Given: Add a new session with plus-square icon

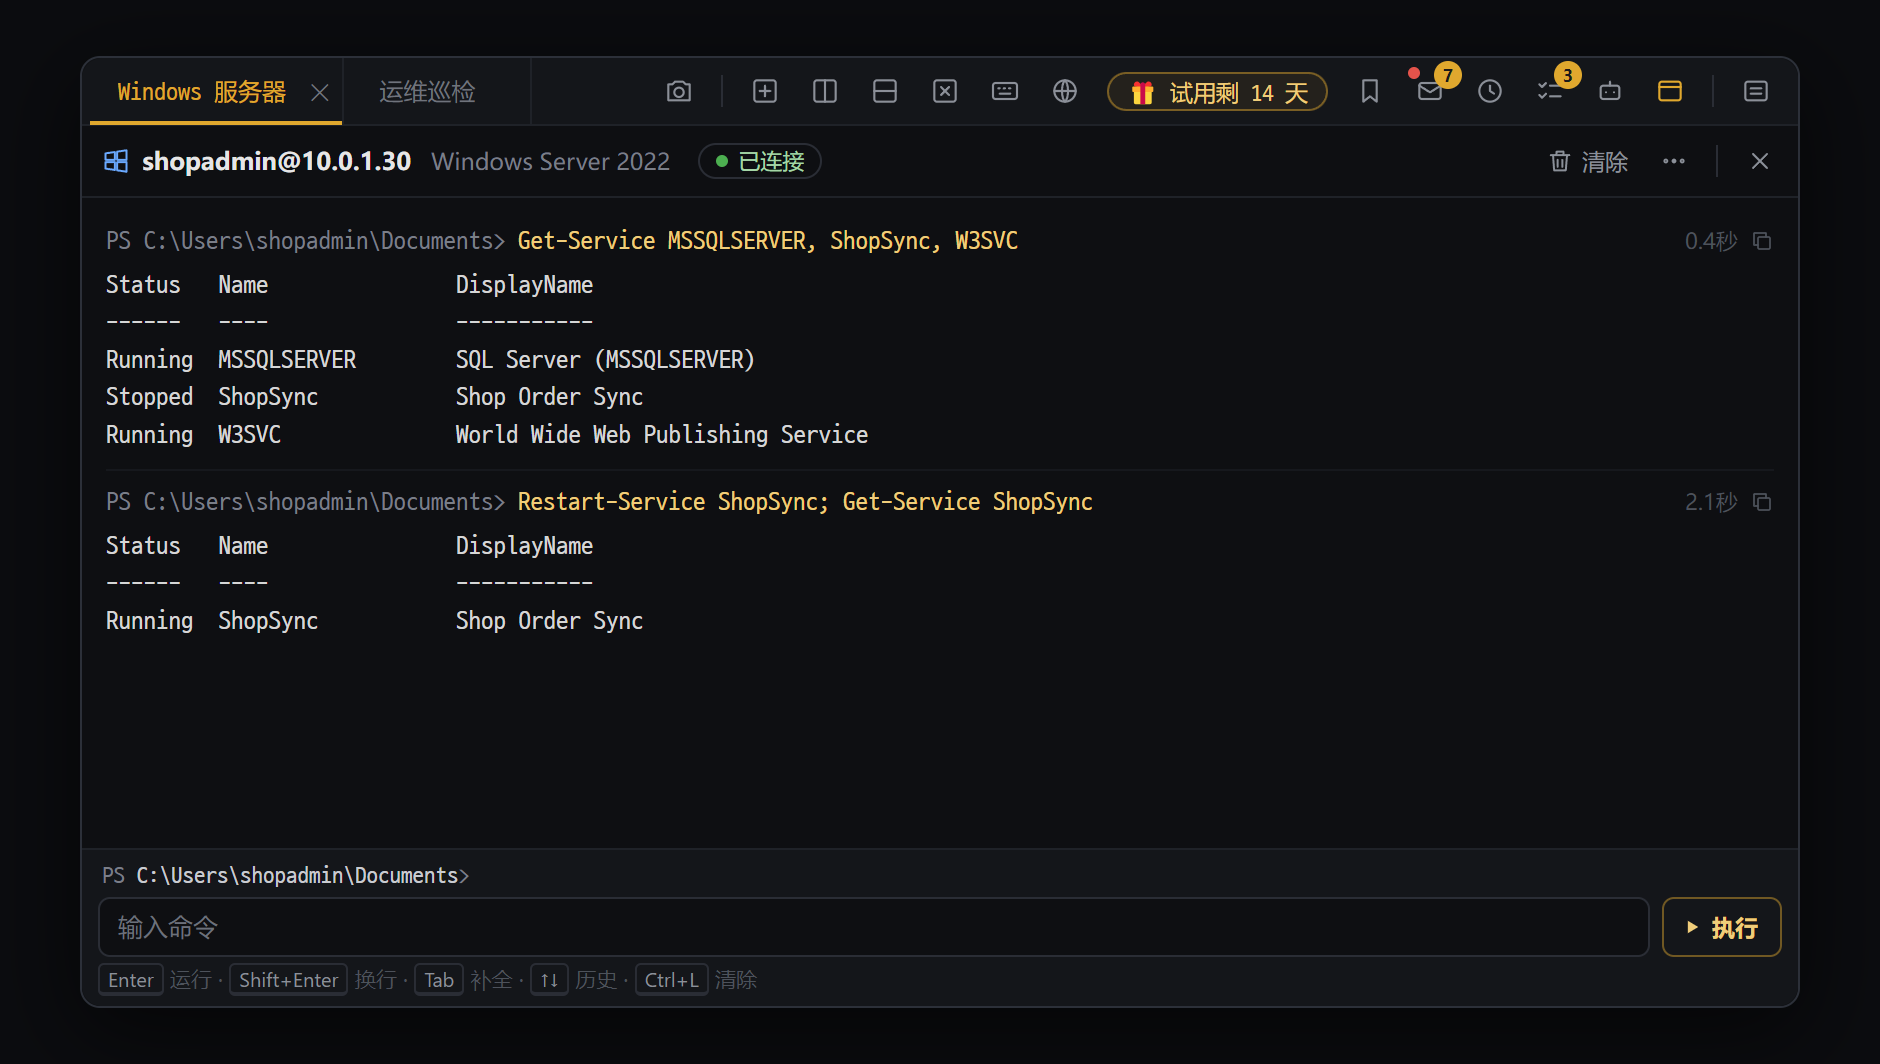Looking at the screenshot, I should [x=765, y=92].
